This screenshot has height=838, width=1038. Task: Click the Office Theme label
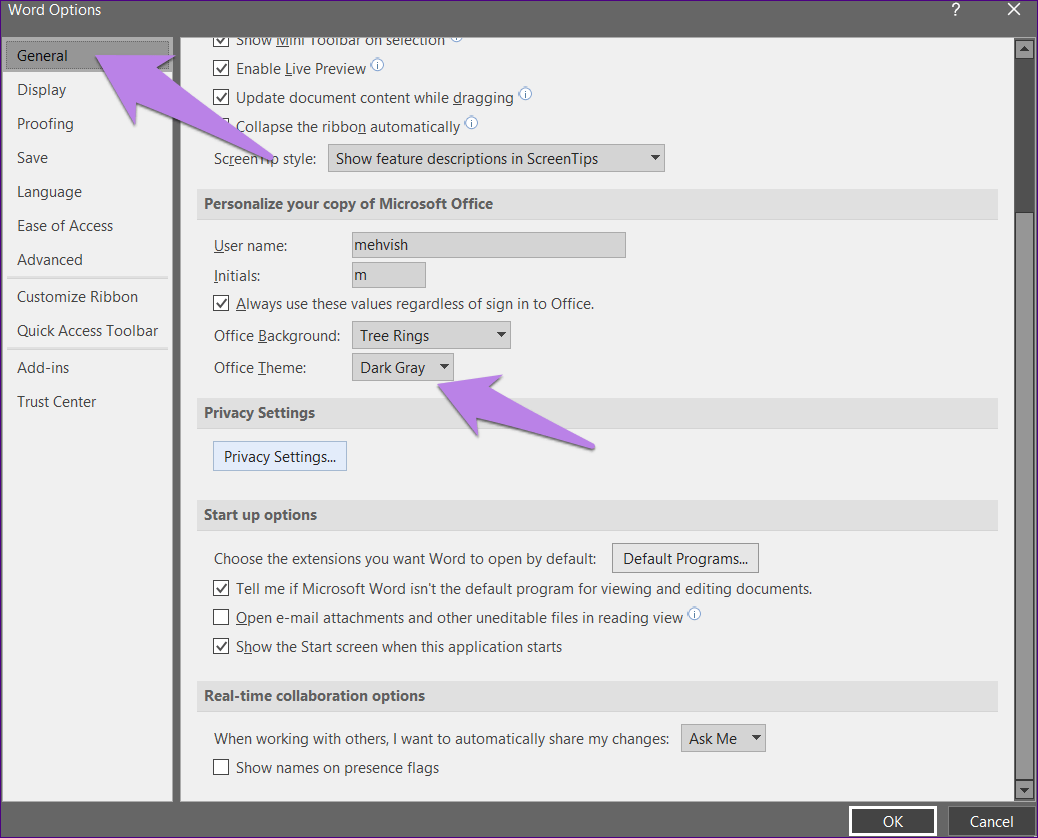point(260,367)
